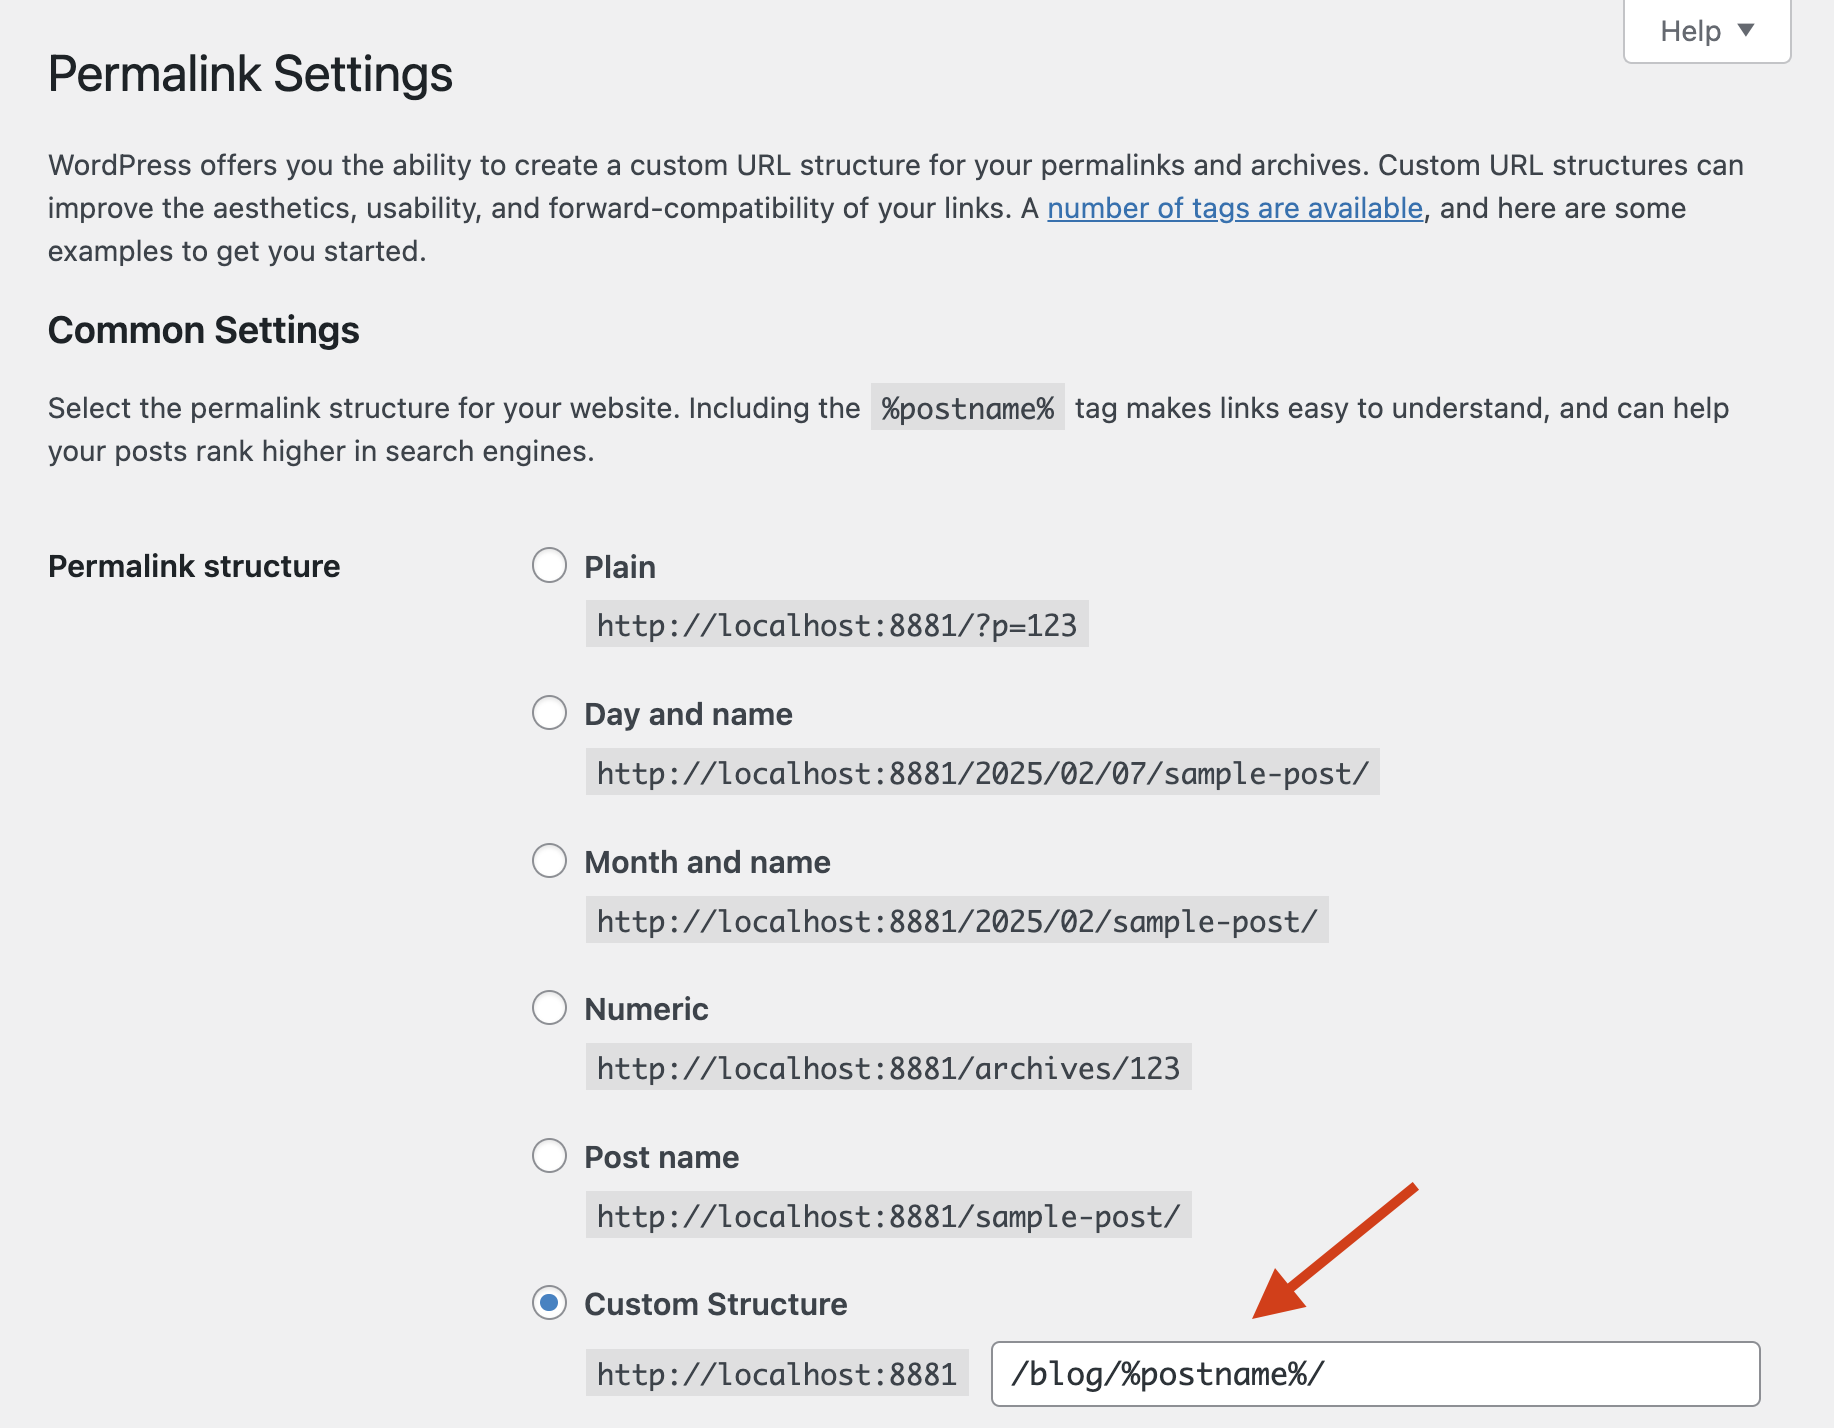Click the Permalink Settings page heading
Image resolution: width=1834 pixels, height=1428 pixels.
(x=250, y=74)
